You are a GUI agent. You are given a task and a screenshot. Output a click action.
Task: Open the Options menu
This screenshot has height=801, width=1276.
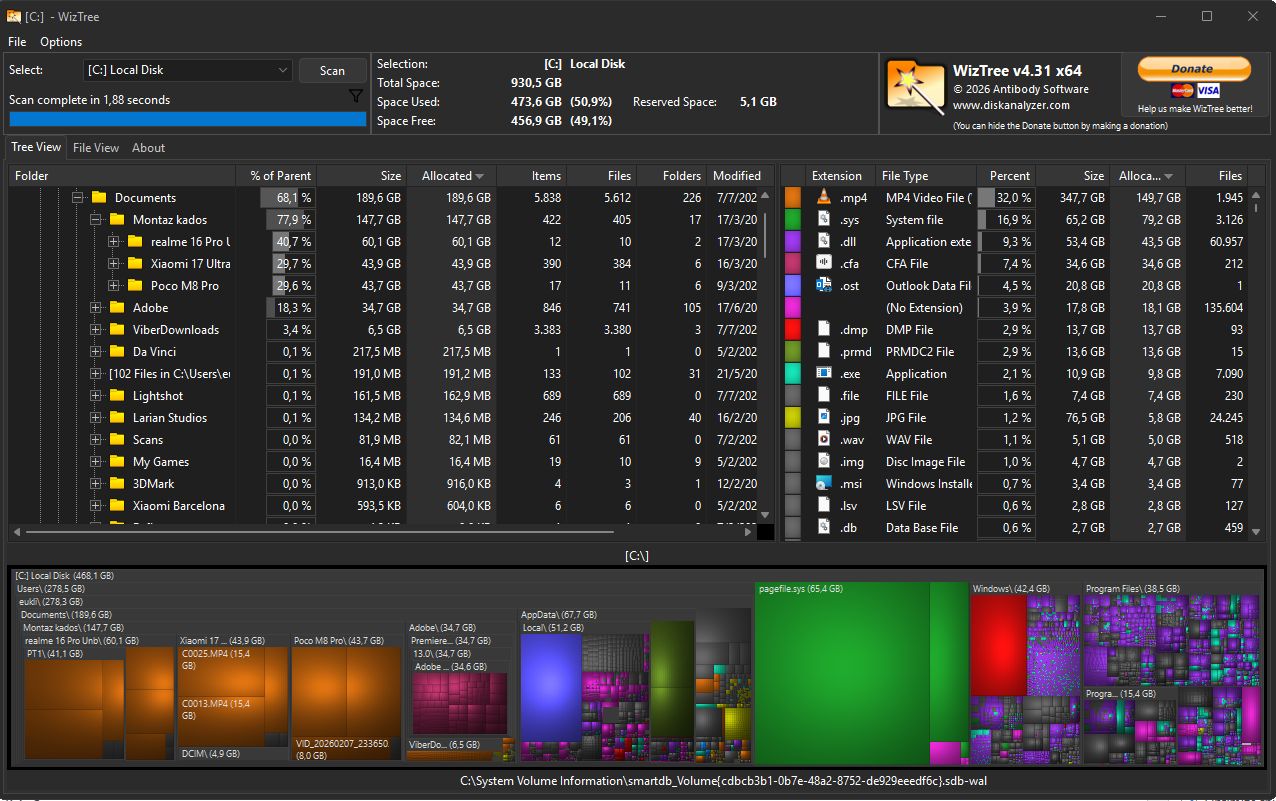[61, 42]
